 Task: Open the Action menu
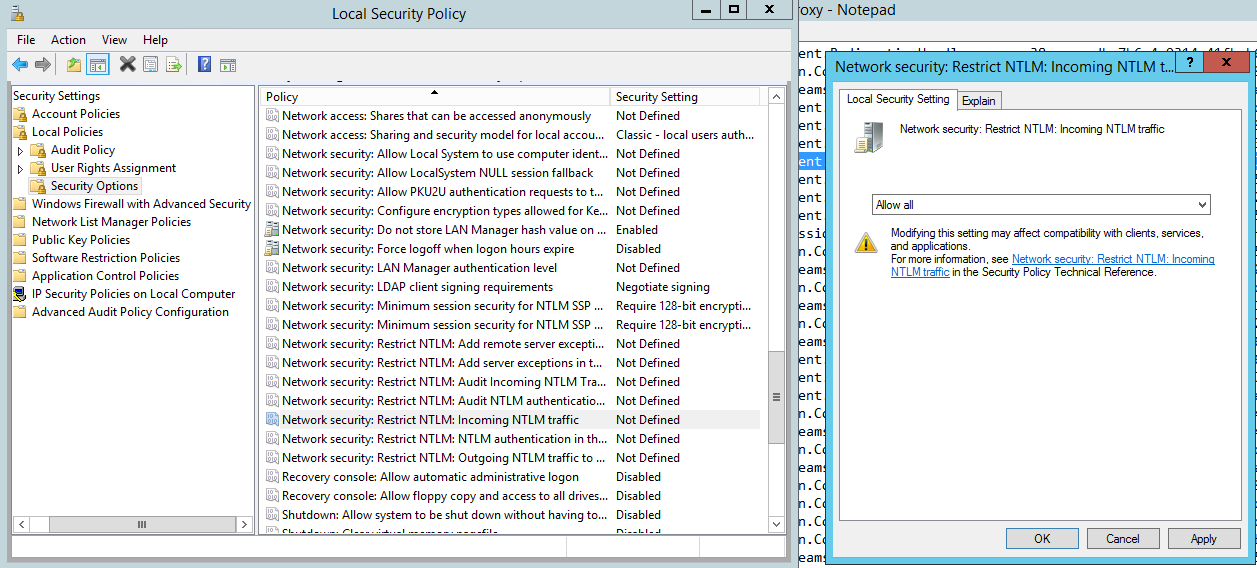68,40
